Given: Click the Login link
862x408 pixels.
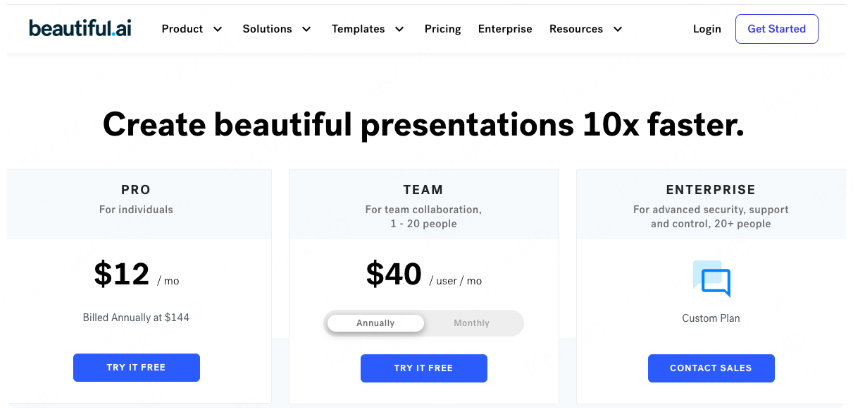Looking at the screenshot, I should coord(707,29).
